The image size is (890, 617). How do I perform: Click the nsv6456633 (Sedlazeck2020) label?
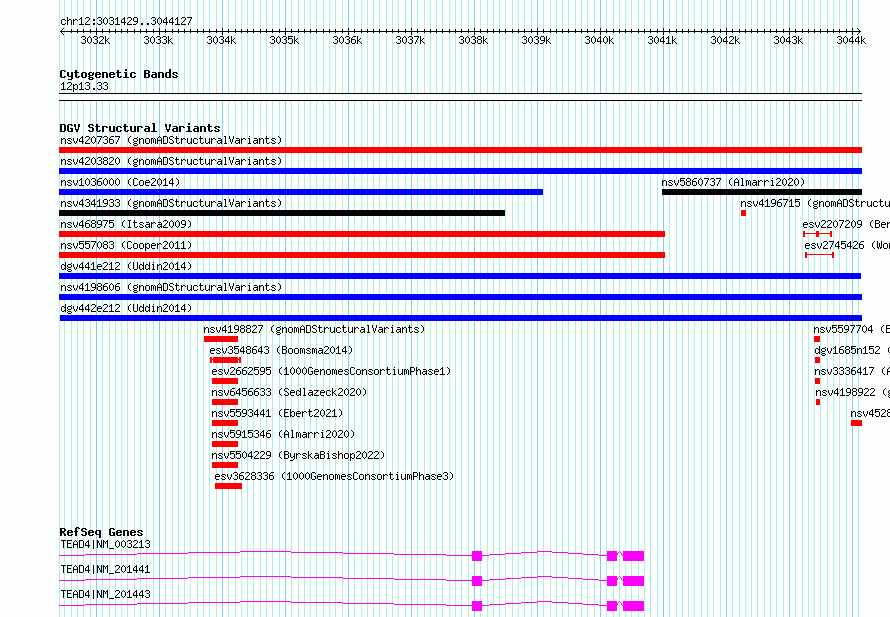tap(289, 392)
